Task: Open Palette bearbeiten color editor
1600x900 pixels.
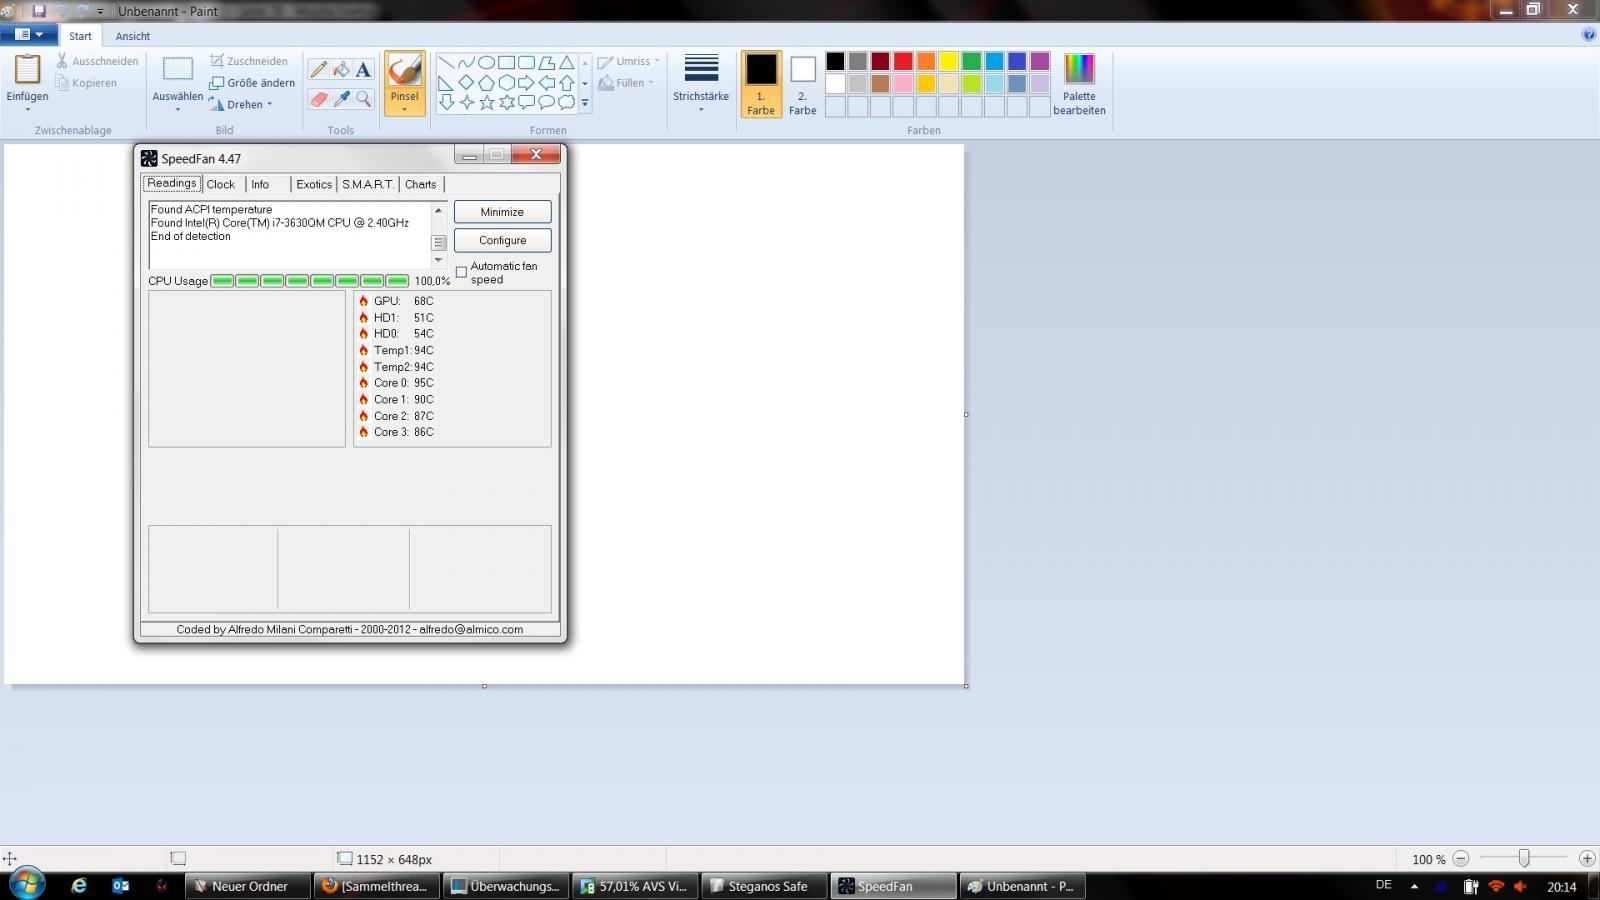Action: point(1079,84)
